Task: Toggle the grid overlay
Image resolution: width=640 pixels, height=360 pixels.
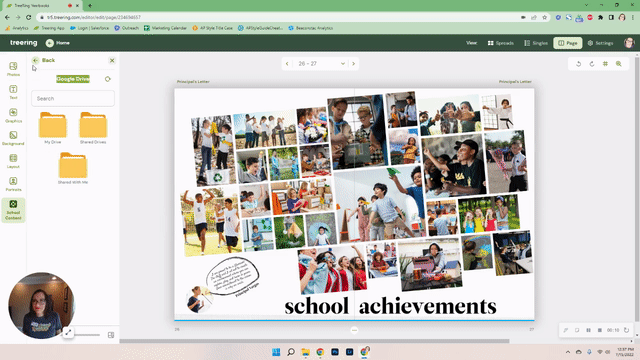Action: tap(605, 64)
